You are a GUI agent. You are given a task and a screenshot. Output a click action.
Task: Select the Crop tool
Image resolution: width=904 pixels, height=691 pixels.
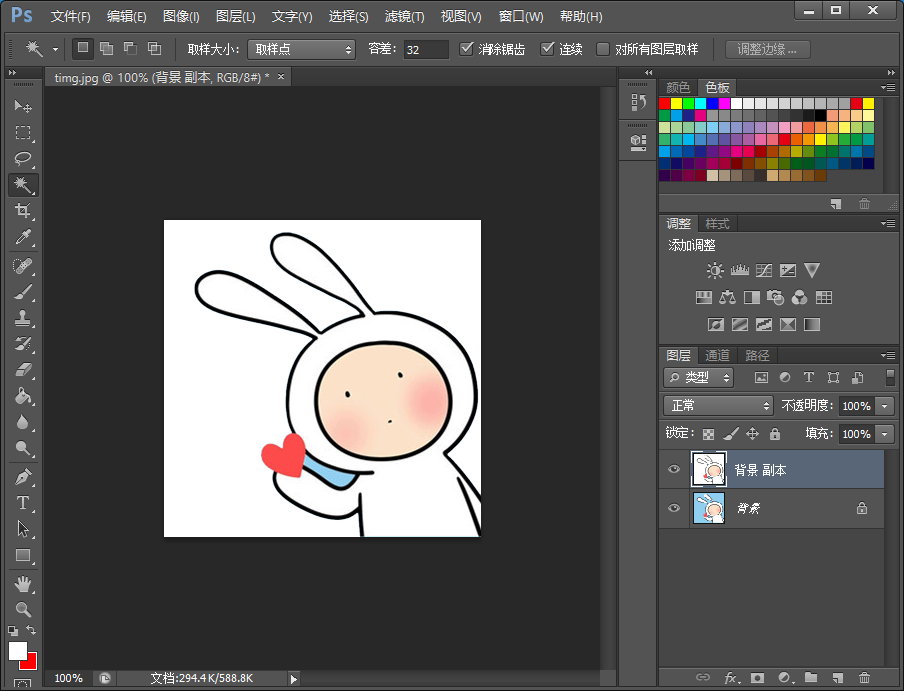click(23, 211)
